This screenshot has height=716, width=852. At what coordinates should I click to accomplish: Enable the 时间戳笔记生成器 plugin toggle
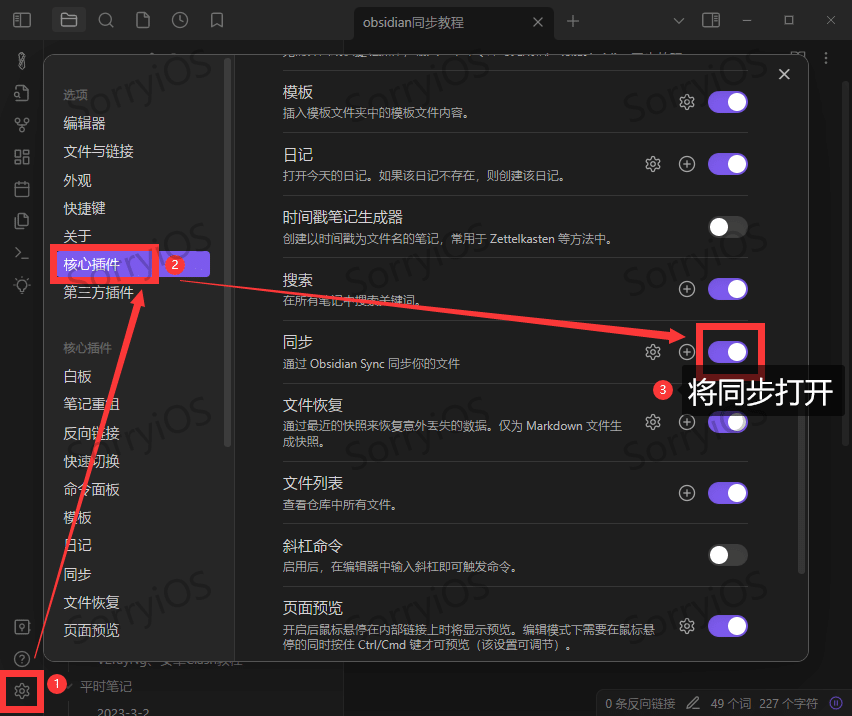point(728,227)
